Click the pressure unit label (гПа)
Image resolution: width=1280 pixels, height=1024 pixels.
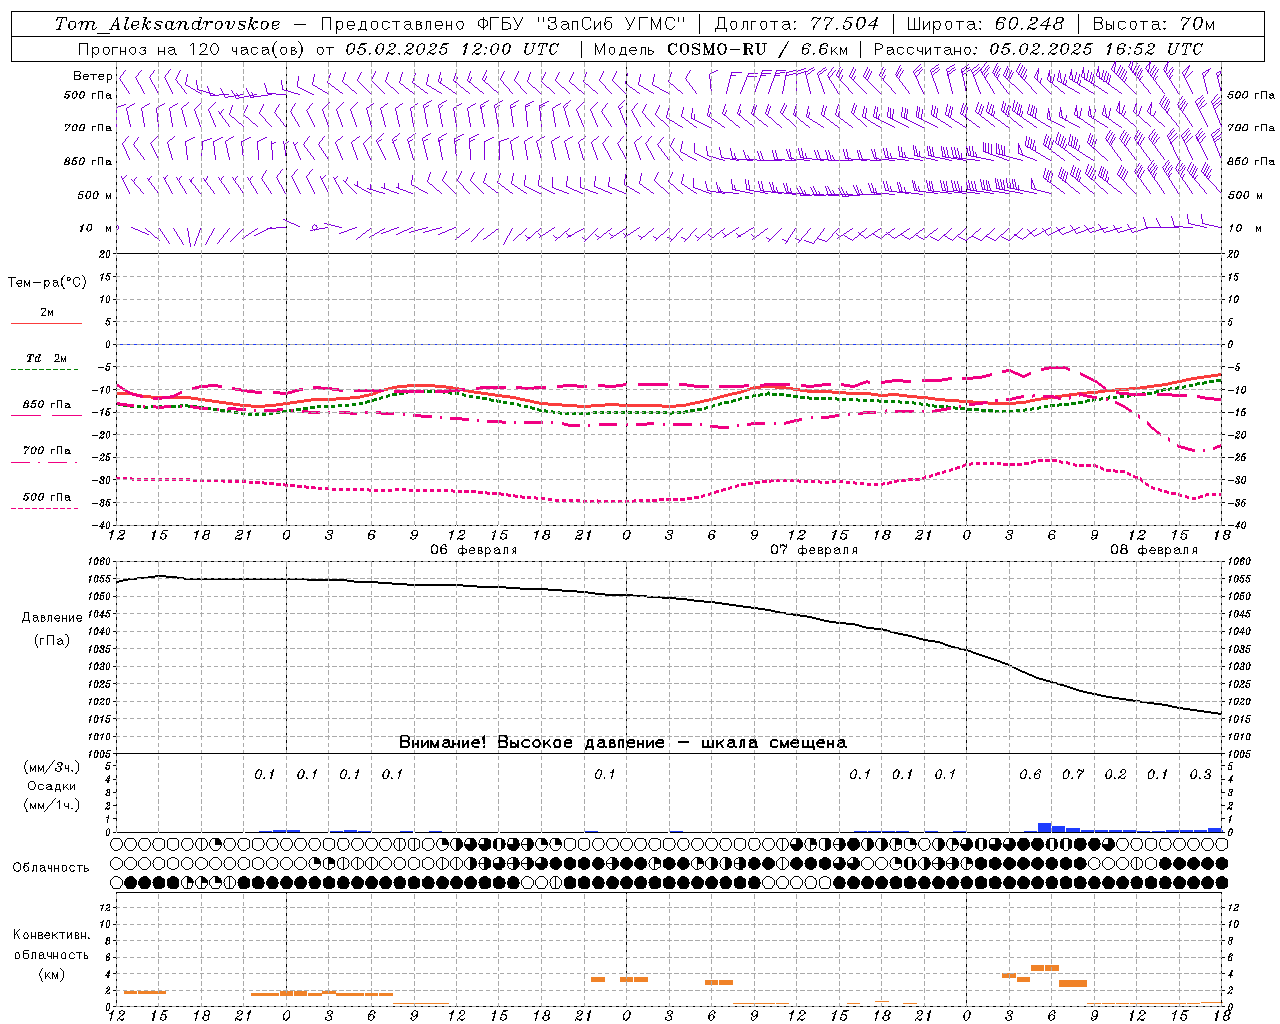click(x=52, y=640)
